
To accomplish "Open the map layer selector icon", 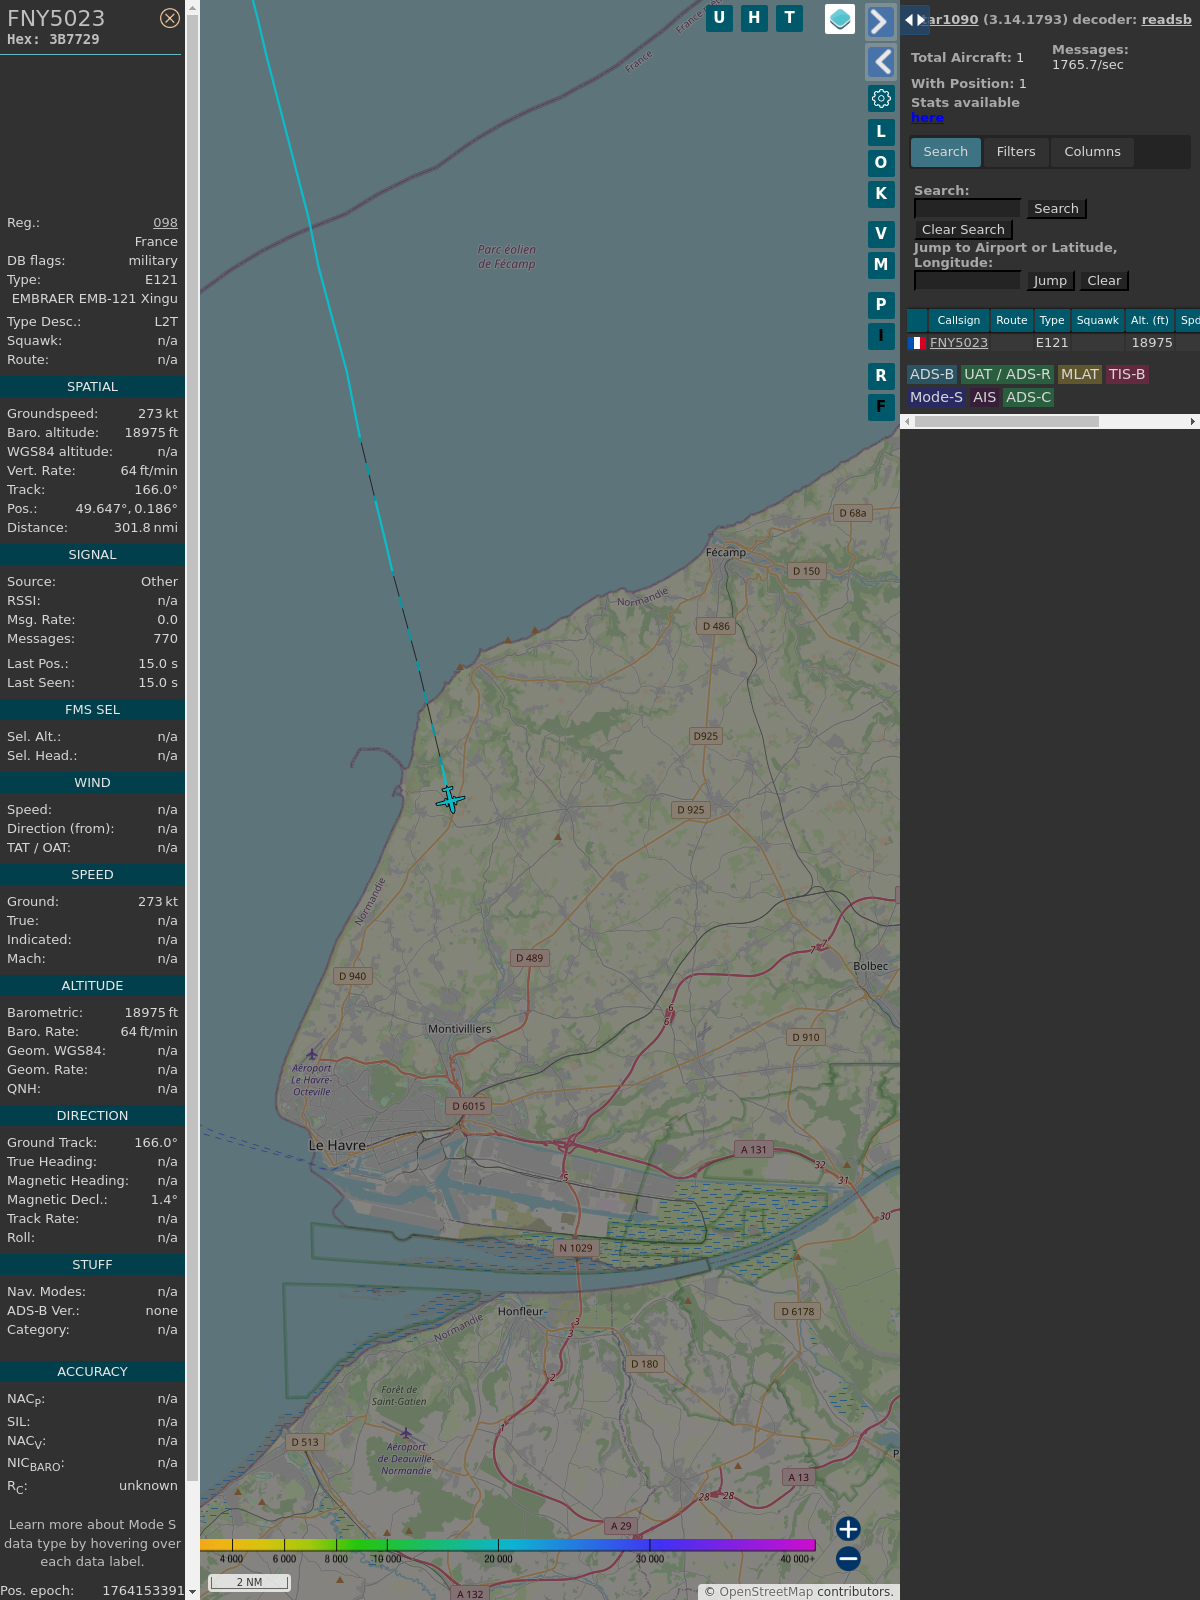I will 840,18.
